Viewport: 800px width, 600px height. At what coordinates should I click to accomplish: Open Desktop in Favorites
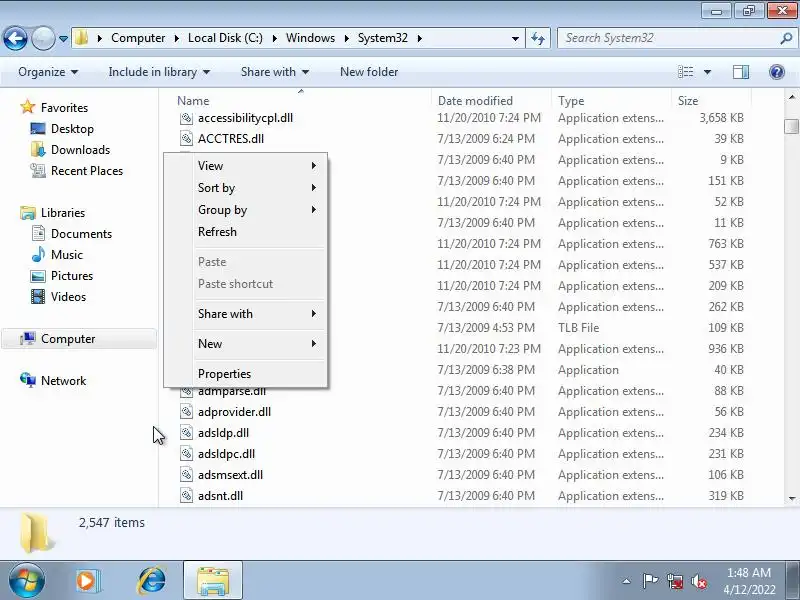(x=72, y=129)
